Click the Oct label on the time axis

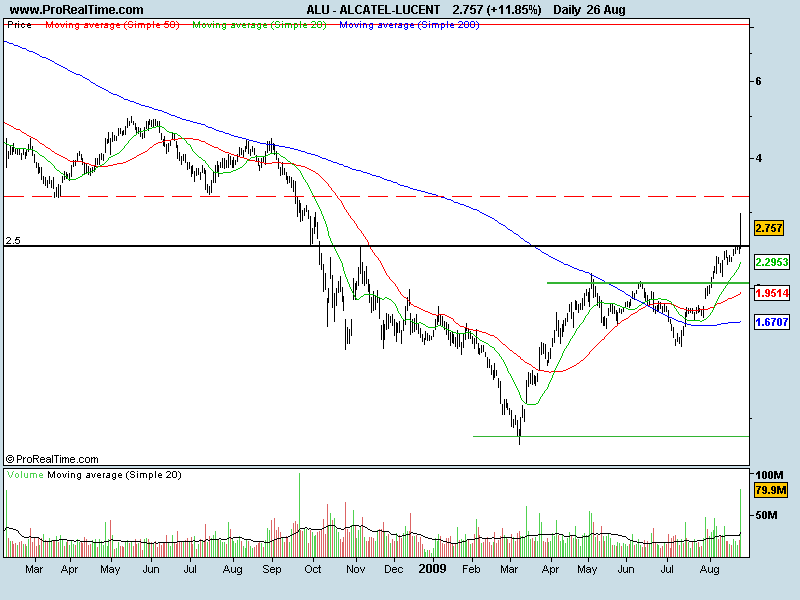pyautogui.click(x=313, y=569)
